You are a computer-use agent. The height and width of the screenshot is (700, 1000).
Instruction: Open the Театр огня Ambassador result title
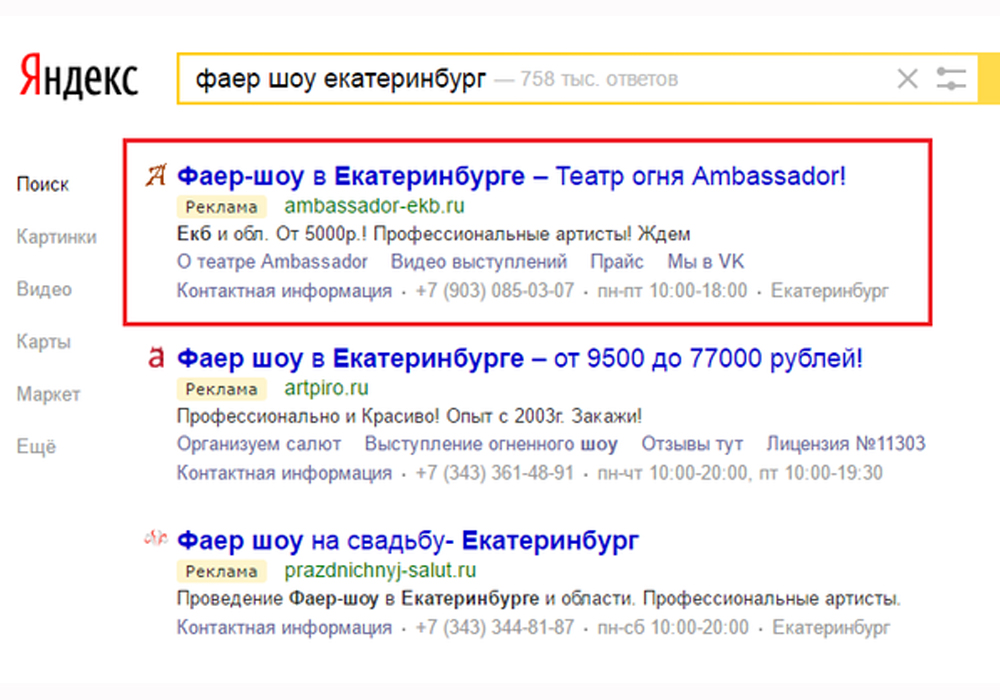[x=511, y=176]
